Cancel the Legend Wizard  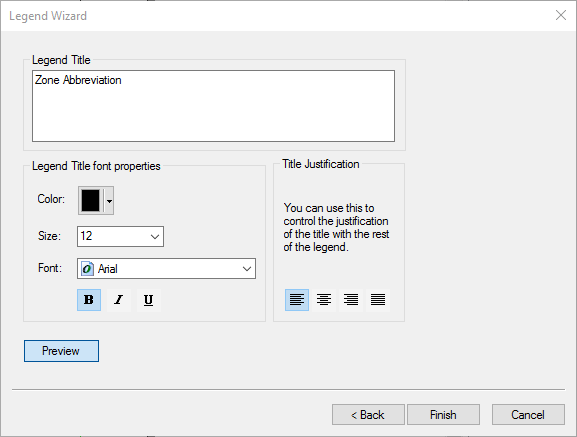tap(528, 415)
